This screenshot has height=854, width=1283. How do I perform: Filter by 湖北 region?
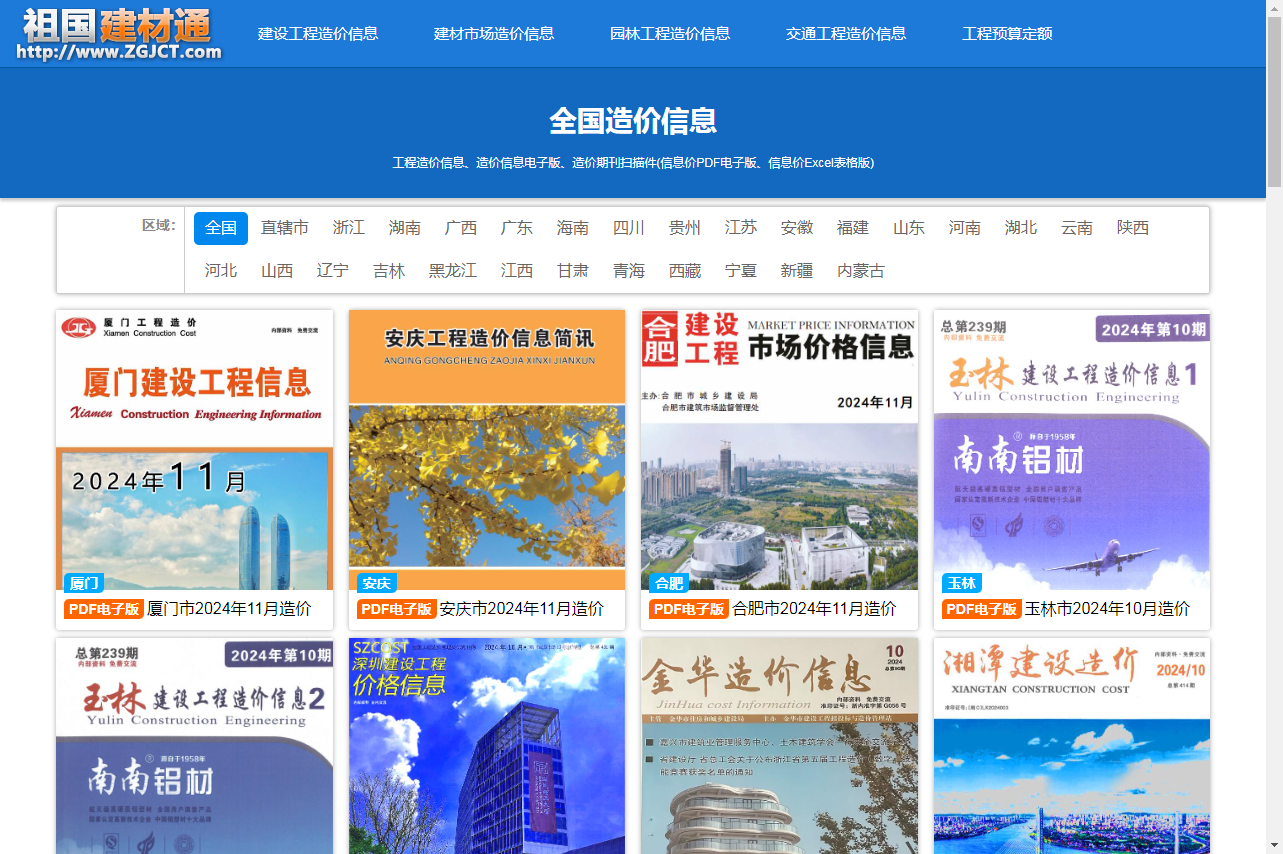coord(1021,228)
